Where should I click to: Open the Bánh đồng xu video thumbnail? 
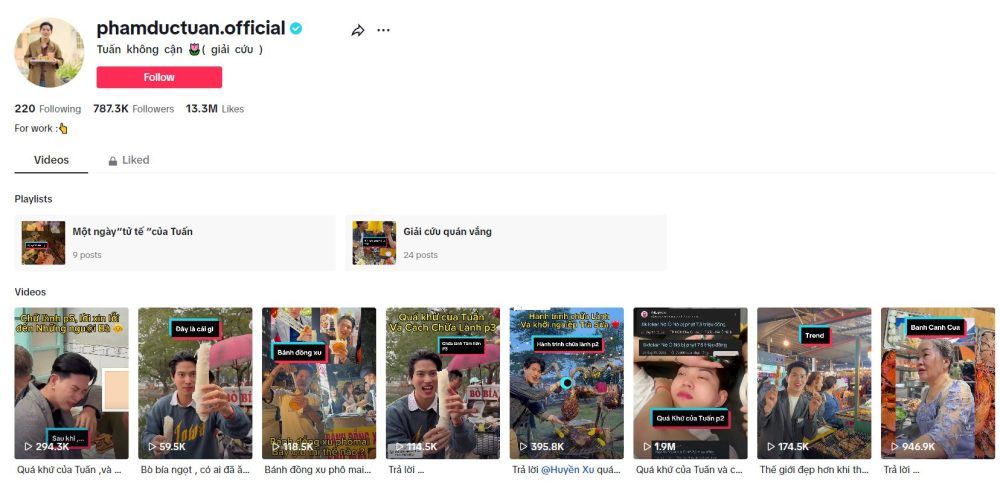pos(319,383)
